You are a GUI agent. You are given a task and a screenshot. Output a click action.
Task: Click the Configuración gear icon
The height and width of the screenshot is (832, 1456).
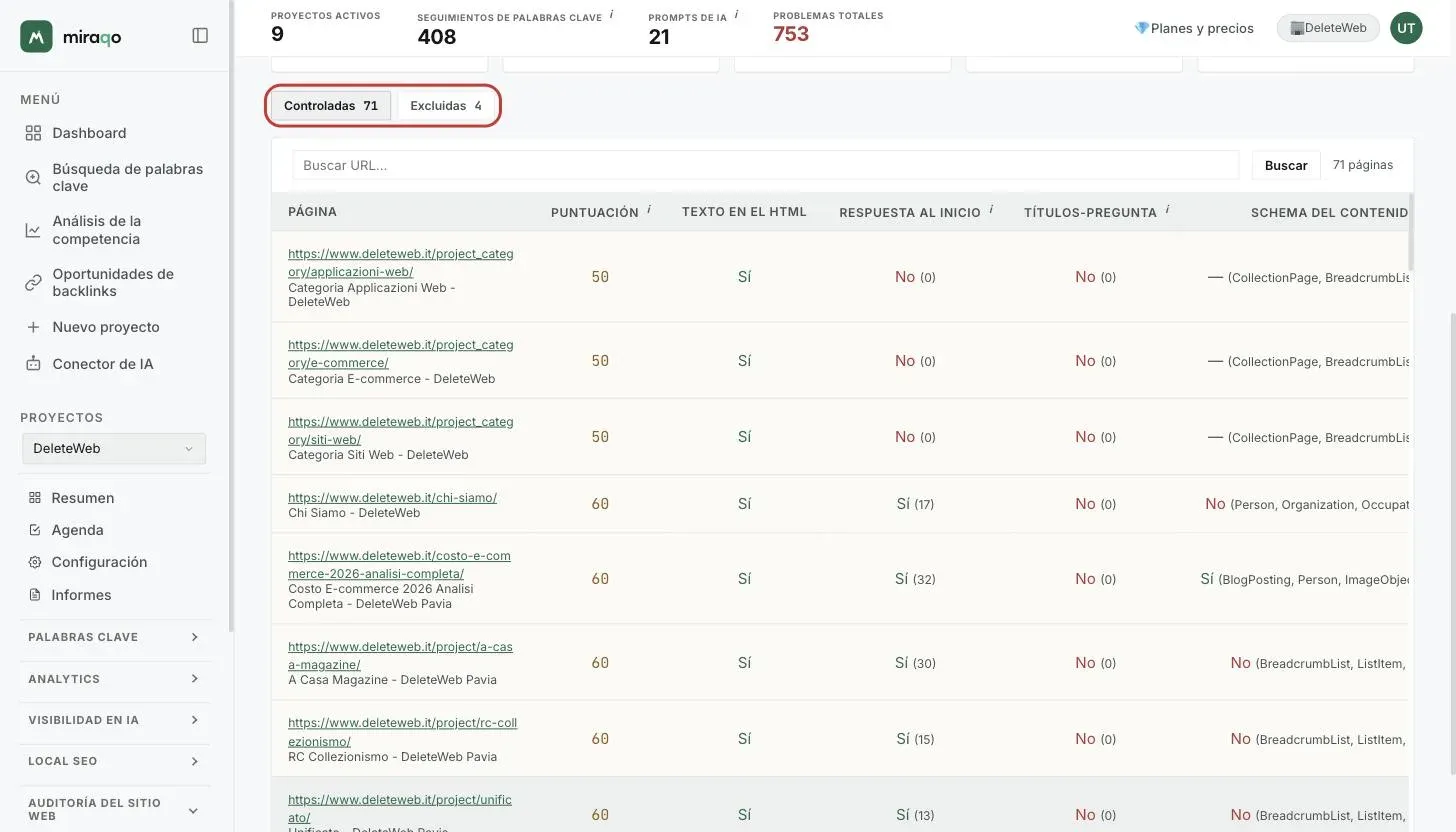point(35,562)
